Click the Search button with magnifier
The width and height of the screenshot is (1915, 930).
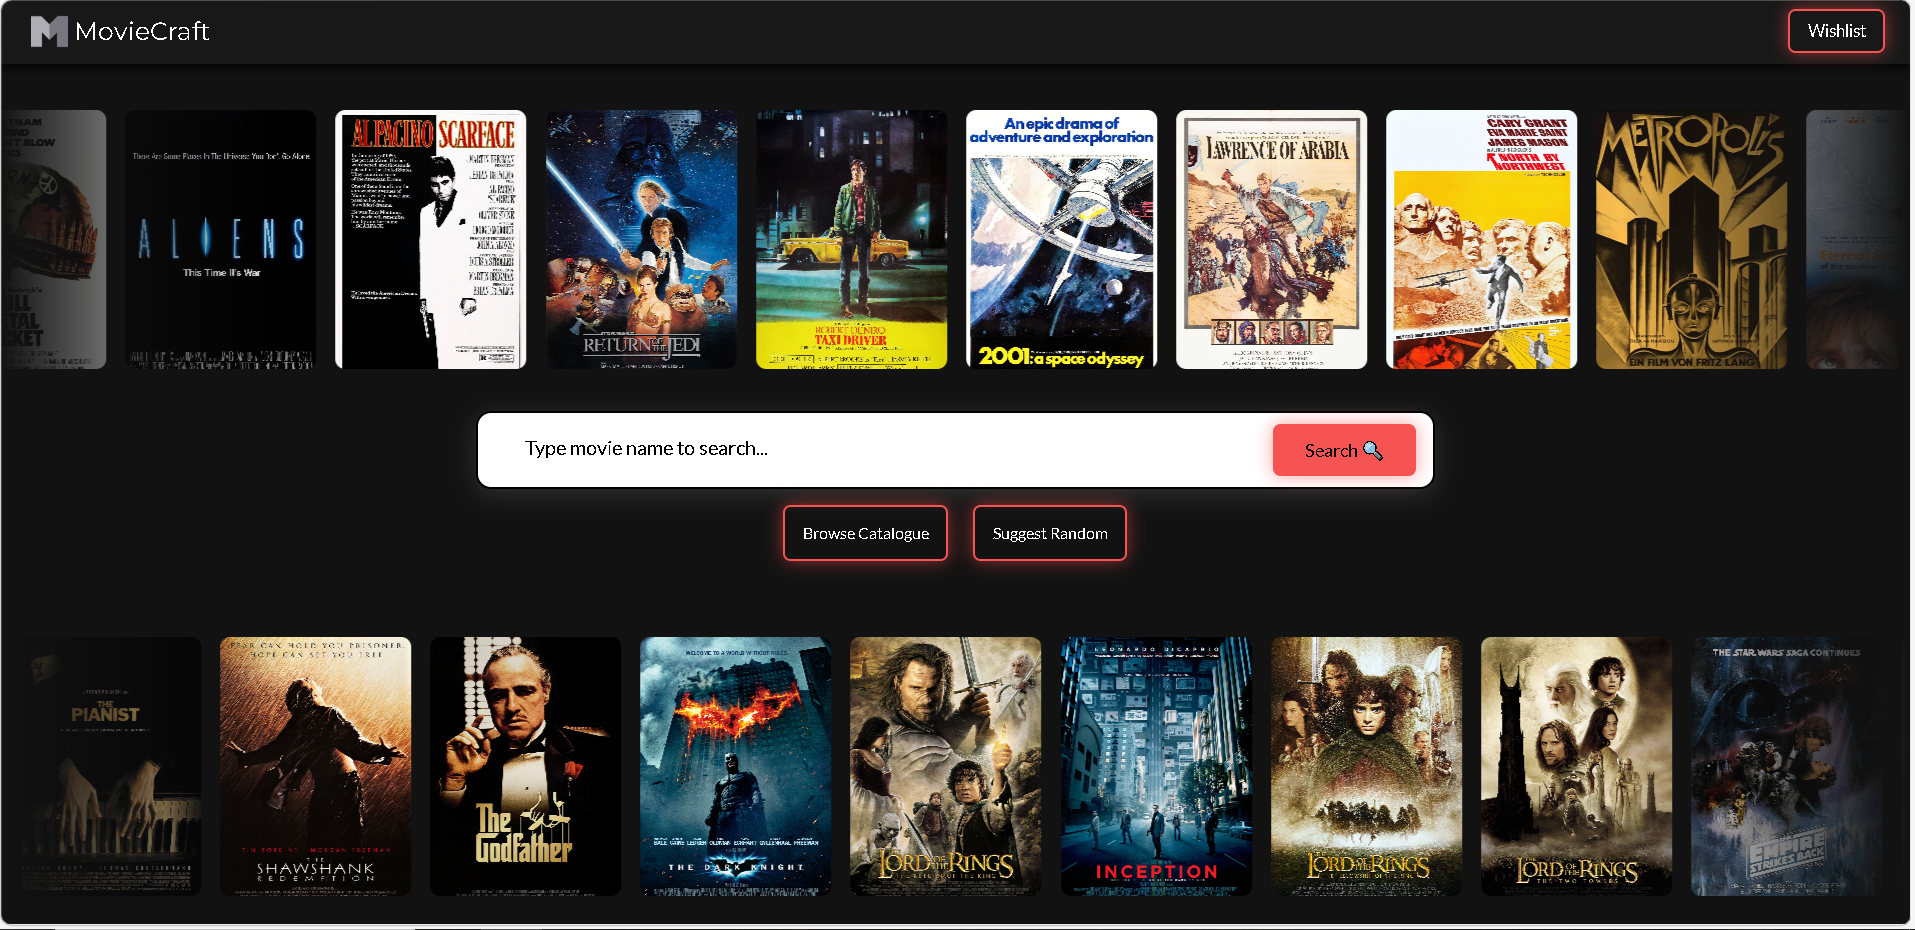(x=1344, y=450)
